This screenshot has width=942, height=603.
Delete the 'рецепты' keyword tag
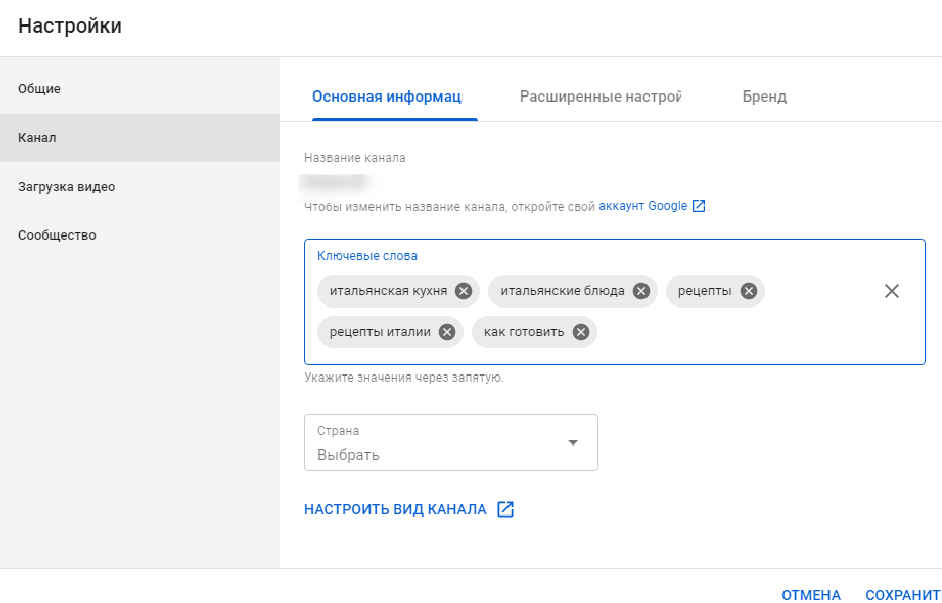[x=748, y=291]
